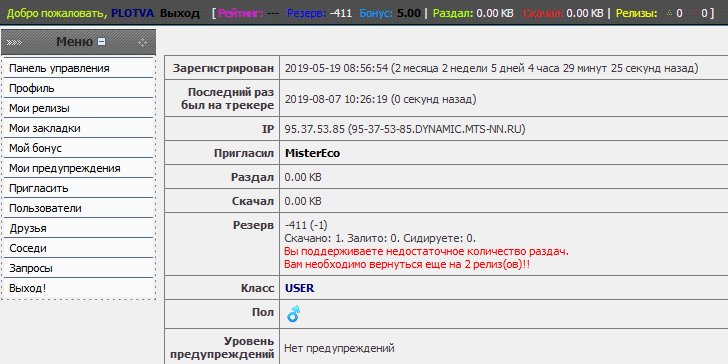The width and height of the screenshot is (728, 364).
Task: Click the arrows icon left of Меню title
Action: pos(14,42)
